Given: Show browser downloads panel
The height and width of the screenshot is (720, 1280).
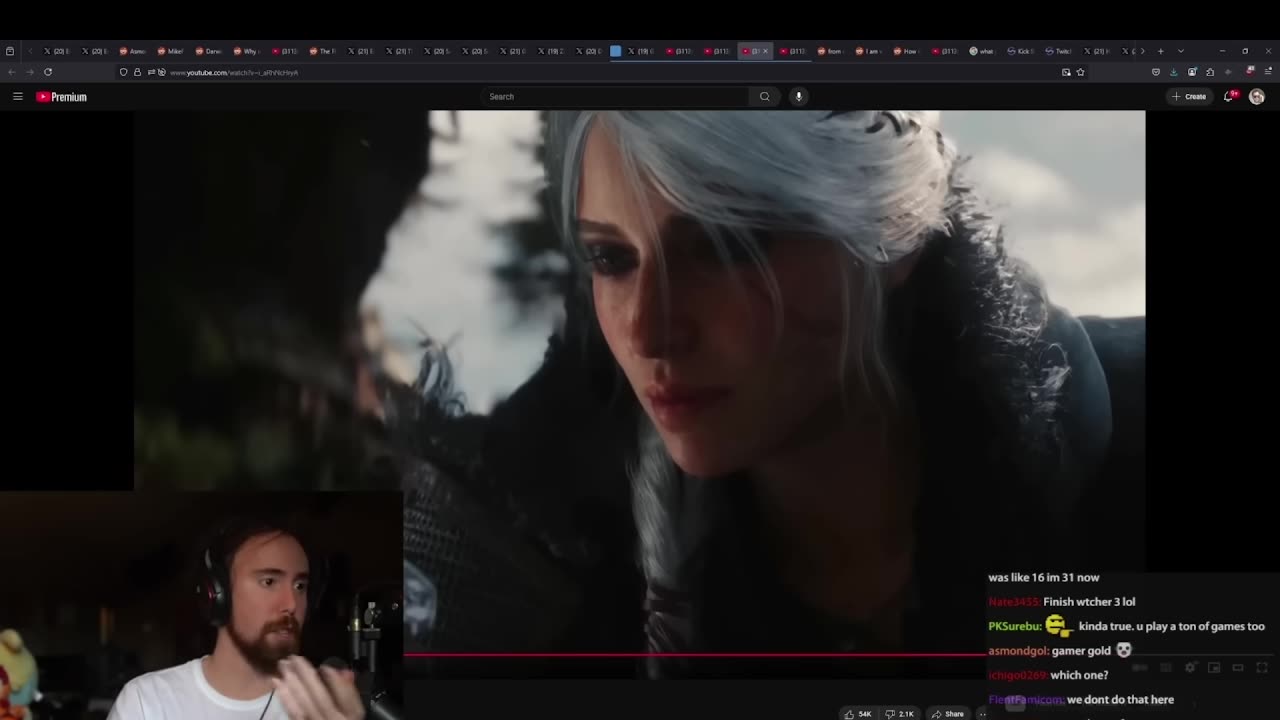Looking at the screenshot, I should pyautogui.click(x=1175, y=72).
